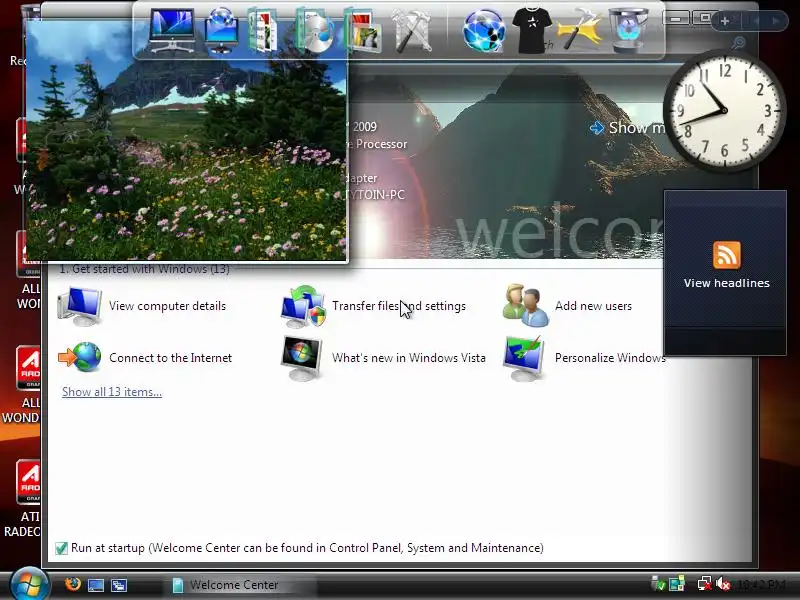
Task: Click the sidebar previous gadgets page arrow
Action: click(x=755, y=21)
